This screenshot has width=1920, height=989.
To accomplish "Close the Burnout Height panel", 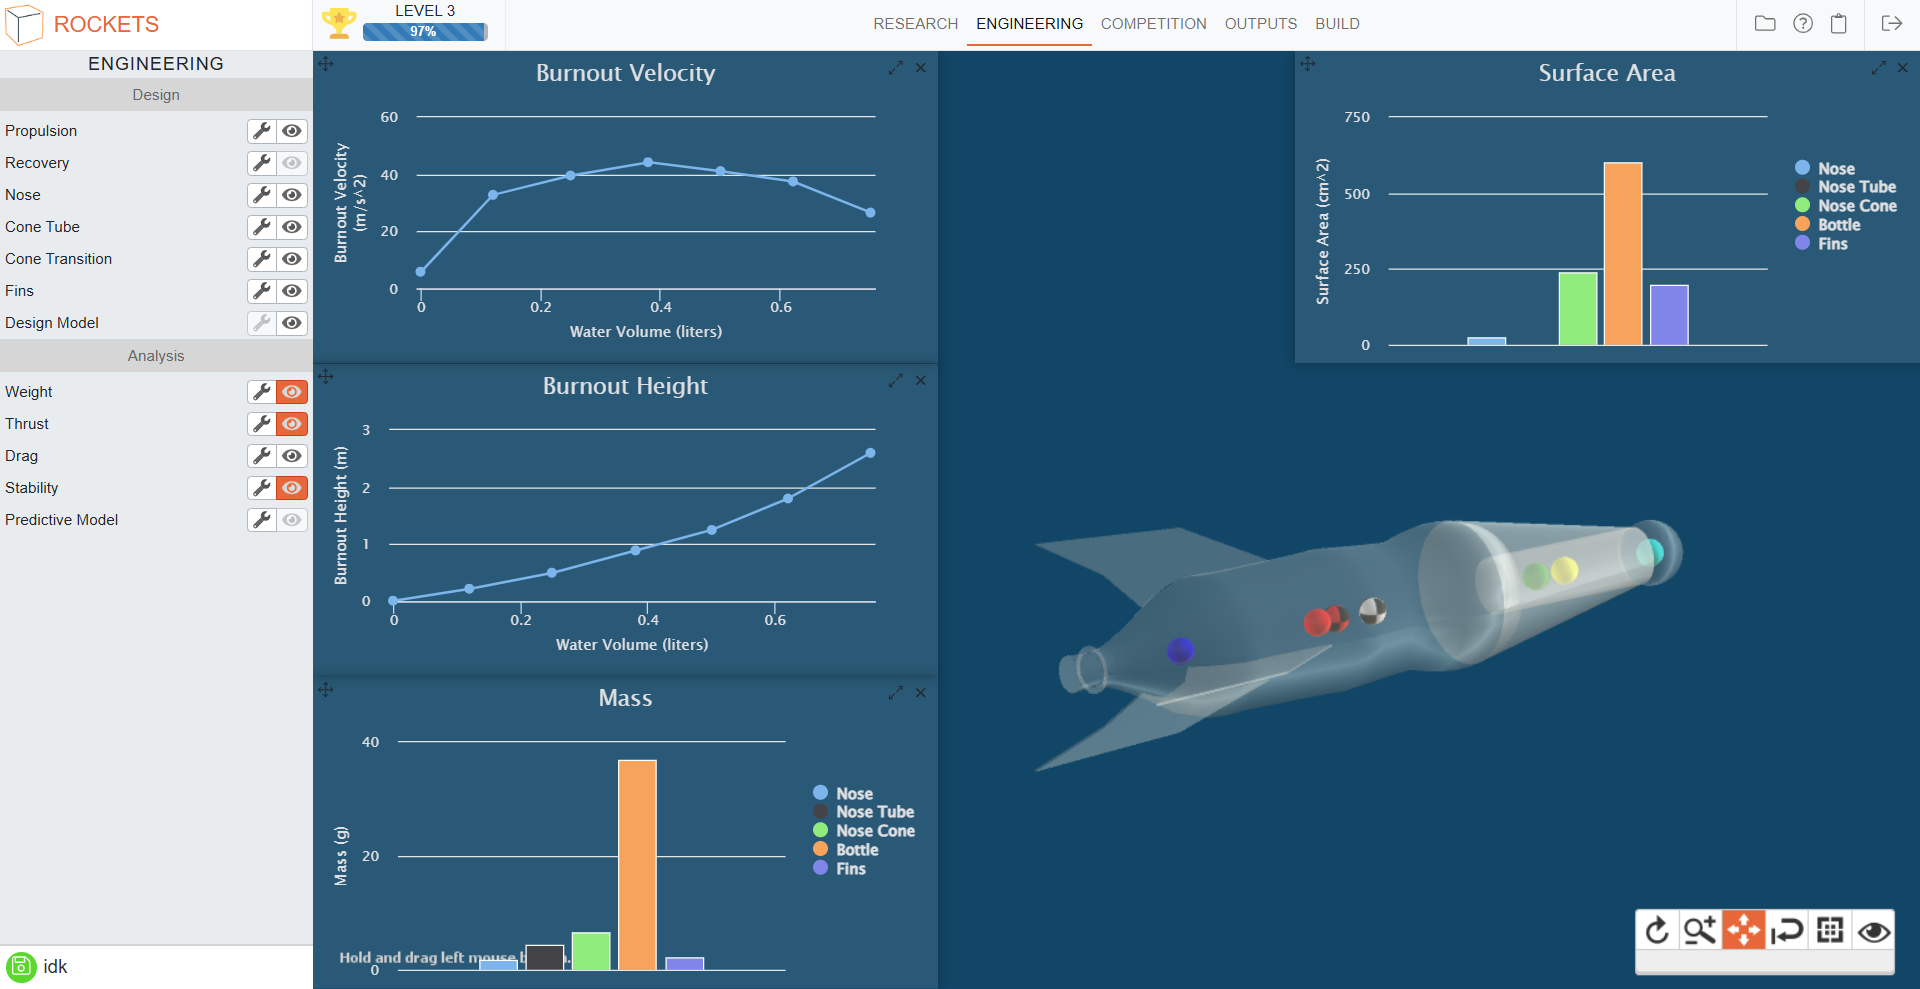I will [x=921, y=381].
